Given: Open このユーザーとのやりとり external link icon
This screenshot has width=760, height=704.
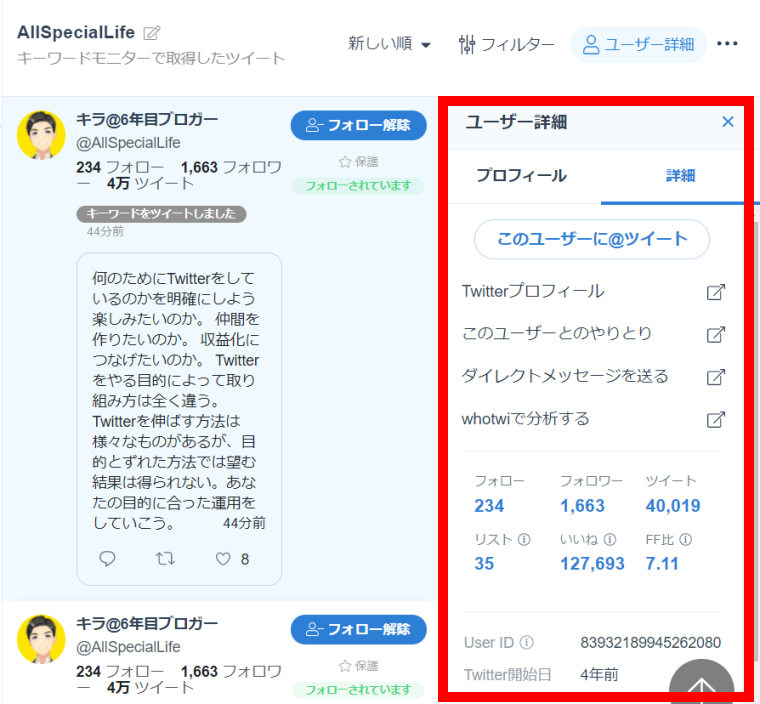Looking at the screenshot, I should pos(715,334).
